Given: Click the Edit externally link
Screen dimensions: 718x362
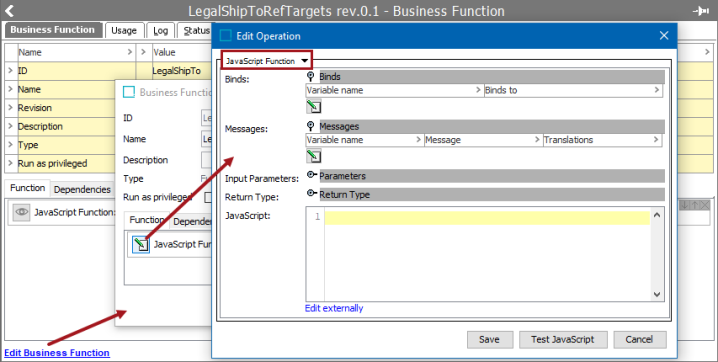Looking at the screenshot, I should (334, 308).
